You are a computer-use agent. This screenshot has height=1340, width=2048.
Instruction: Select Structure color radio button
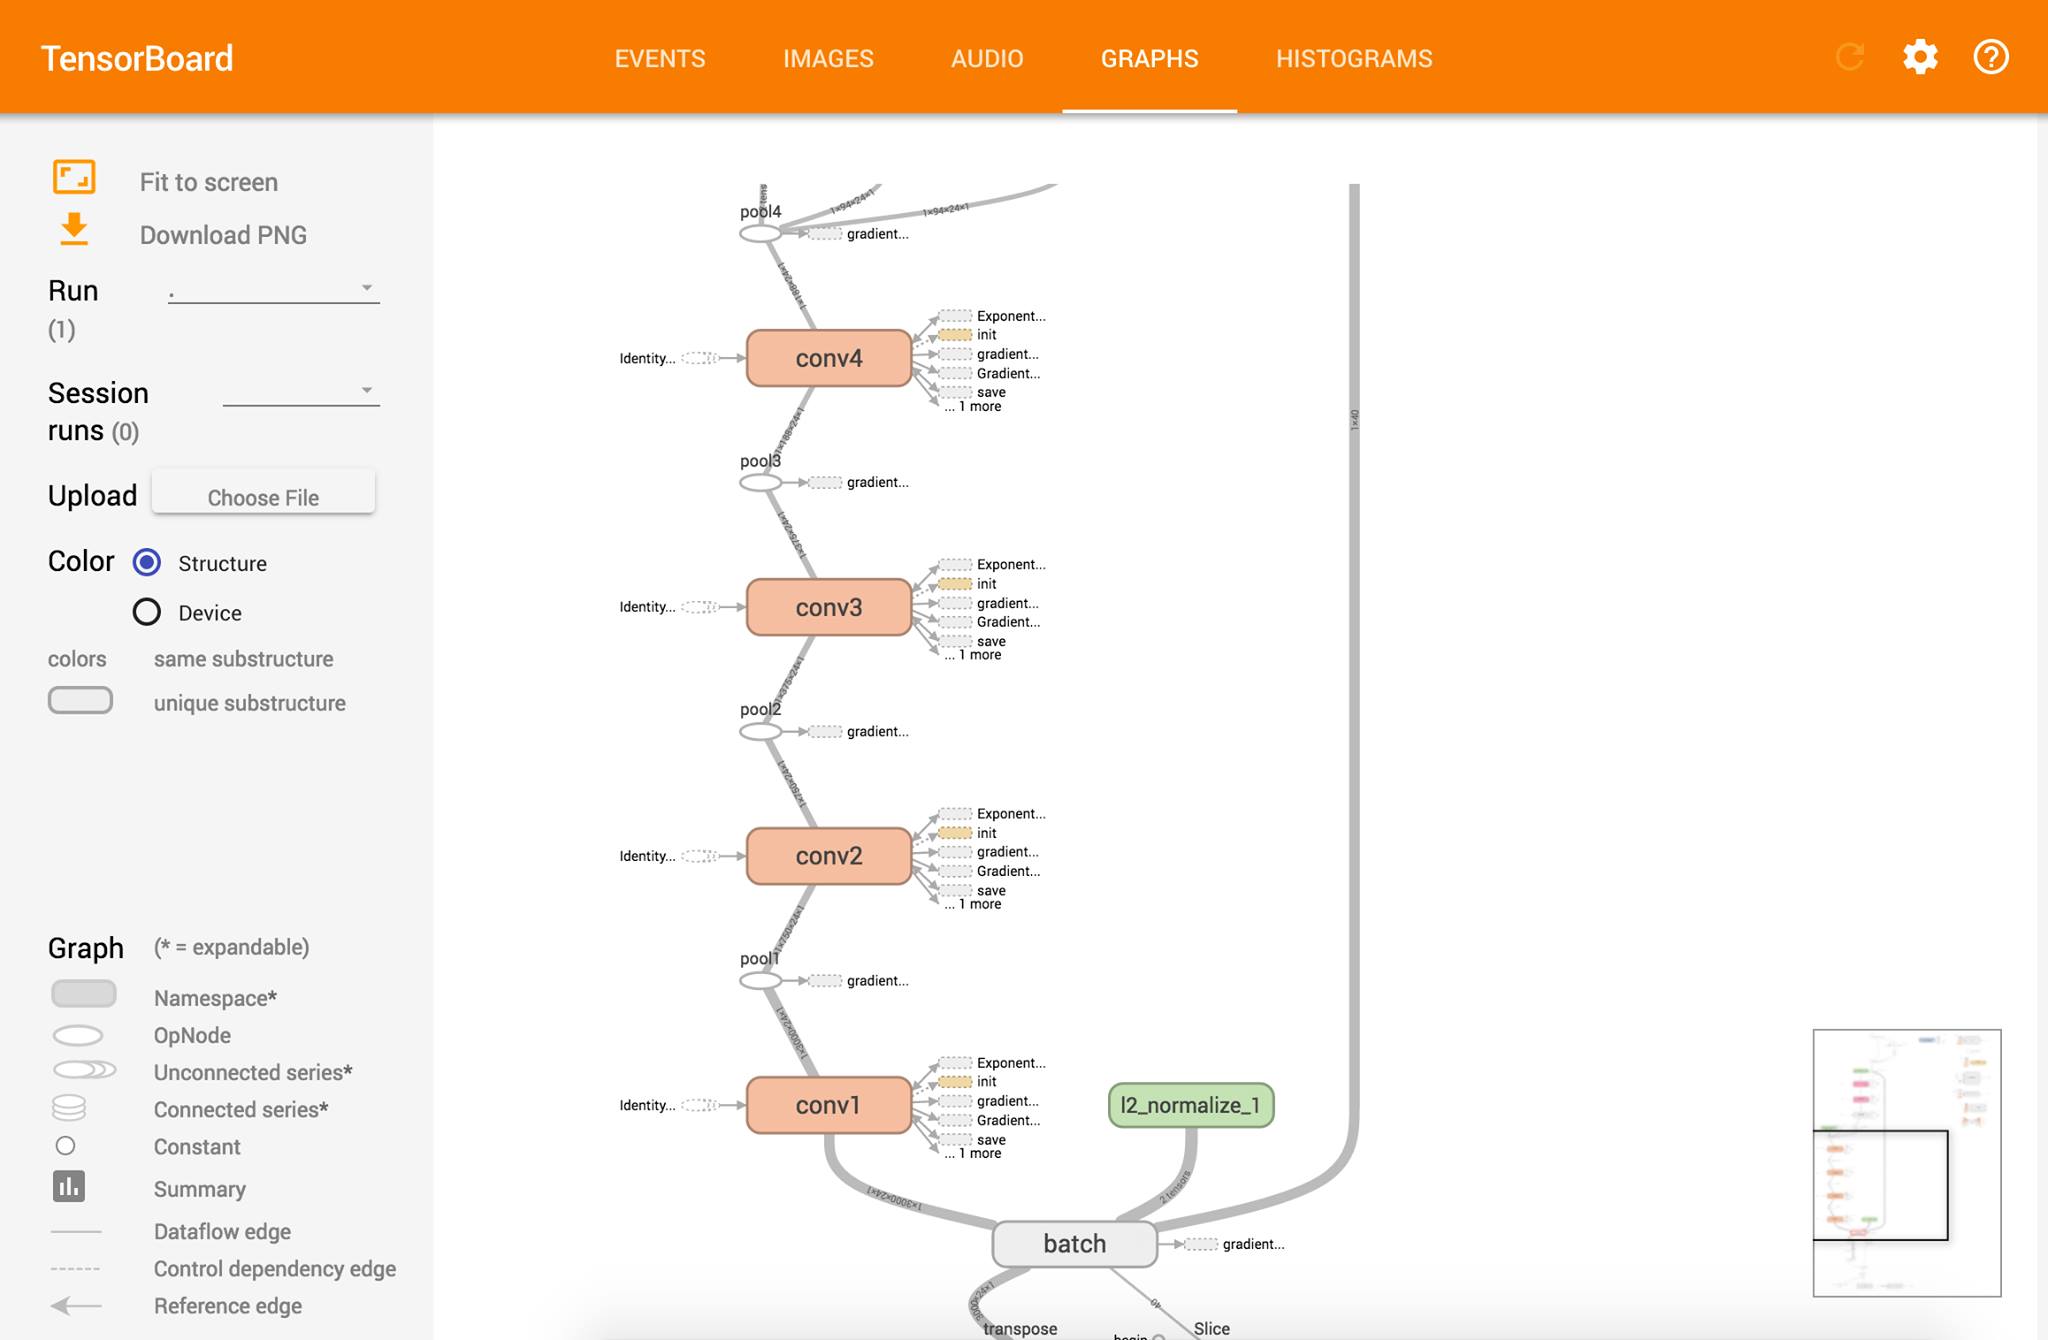click(147, 563)
